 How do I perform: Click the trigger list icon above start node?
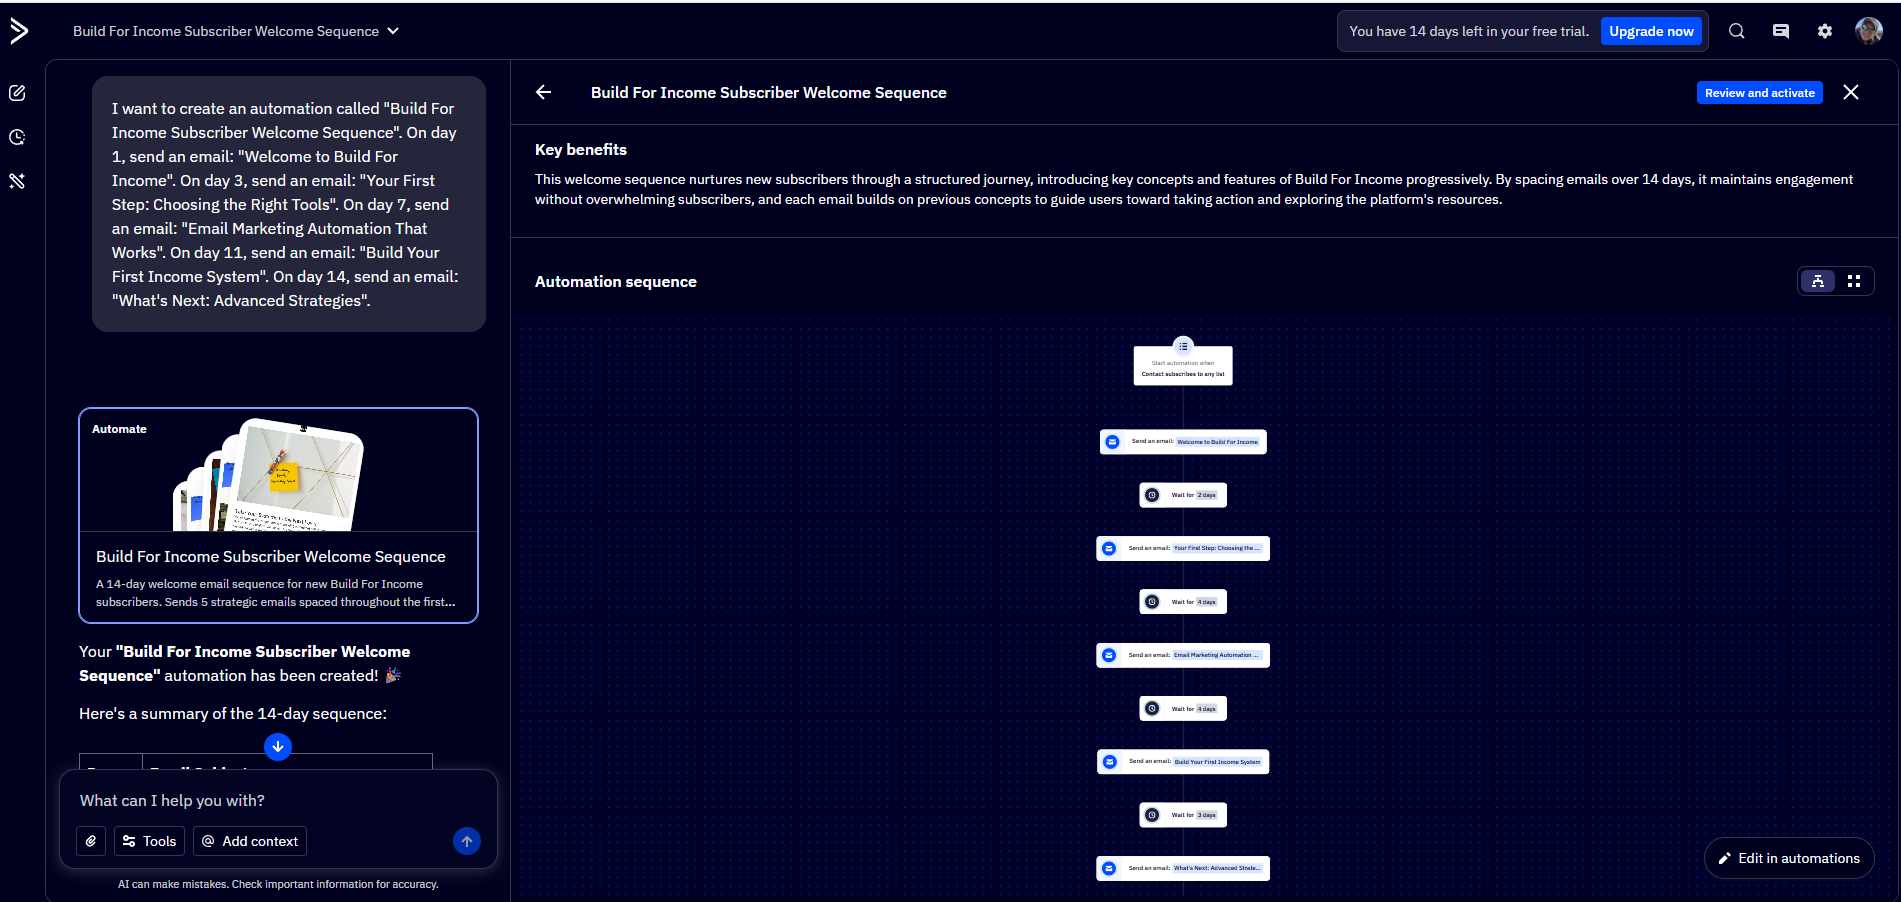[x=1183, y=346]
